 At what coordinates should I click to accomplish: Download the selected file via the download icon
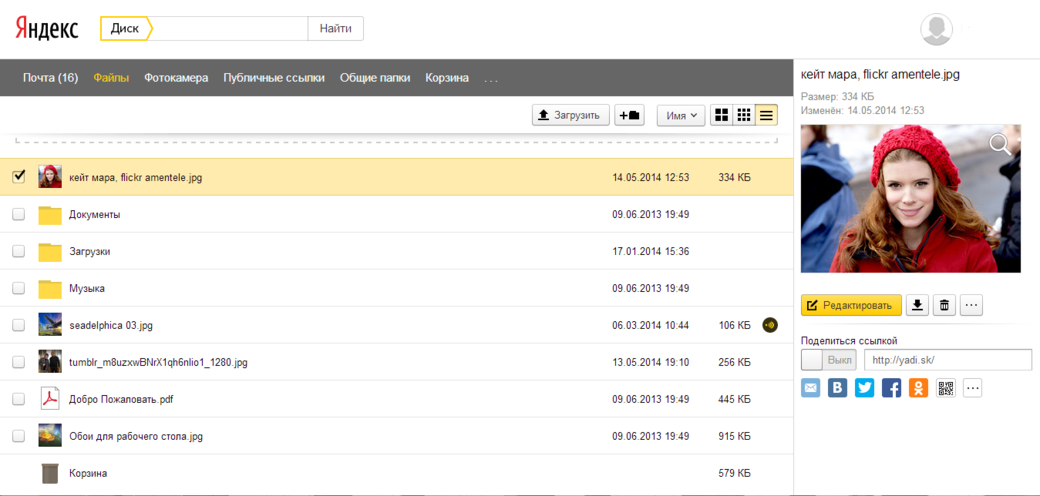tap(917, 305)
